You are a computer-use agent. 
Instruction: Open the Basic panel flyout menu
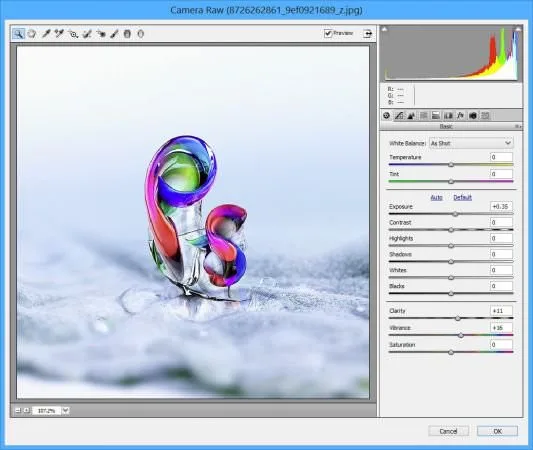coord(518,126)
